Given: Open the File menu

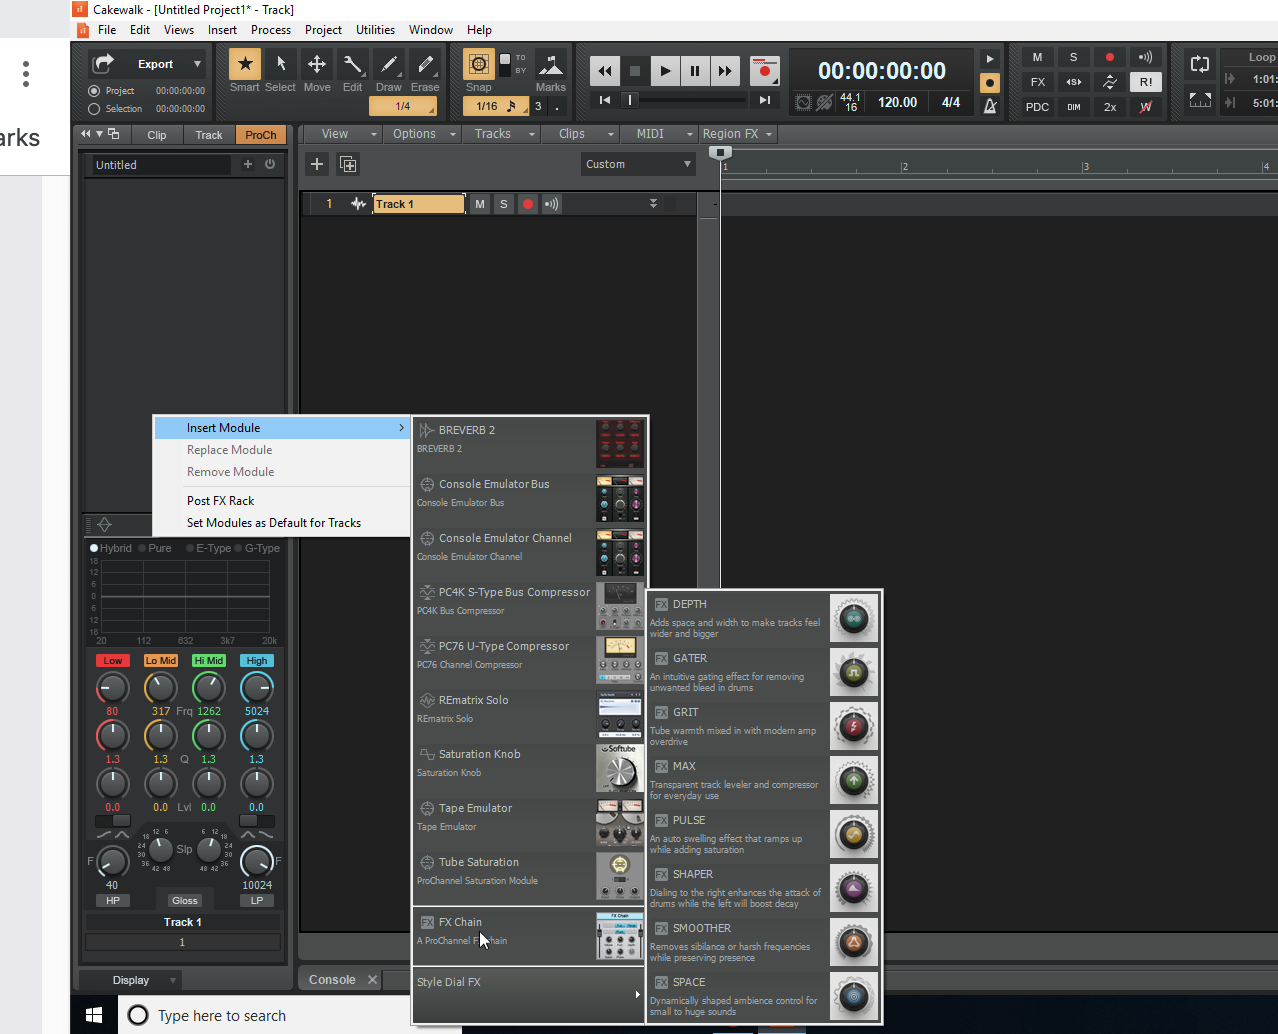Looking at the screenshot, I should [107, 30].
